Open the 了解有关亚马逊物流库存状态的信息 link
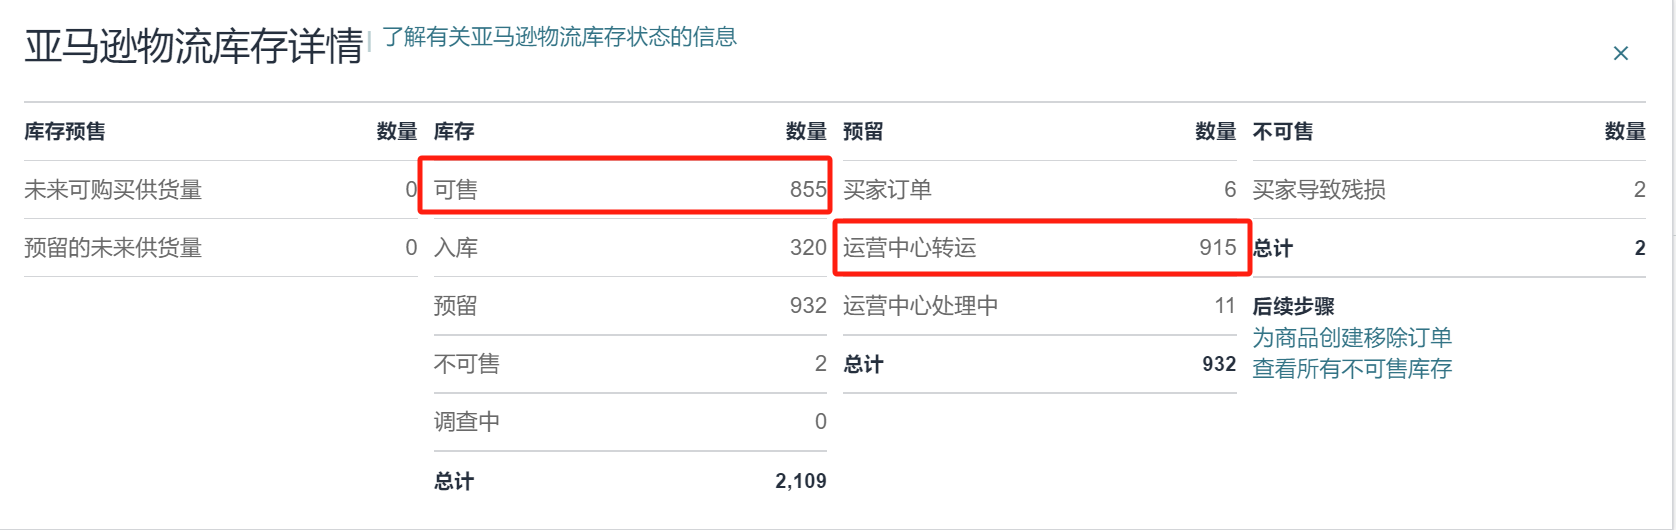Image resolution: width=1676 pixels, height=530 pixels. pyautogui.click(x=560, y=37)
